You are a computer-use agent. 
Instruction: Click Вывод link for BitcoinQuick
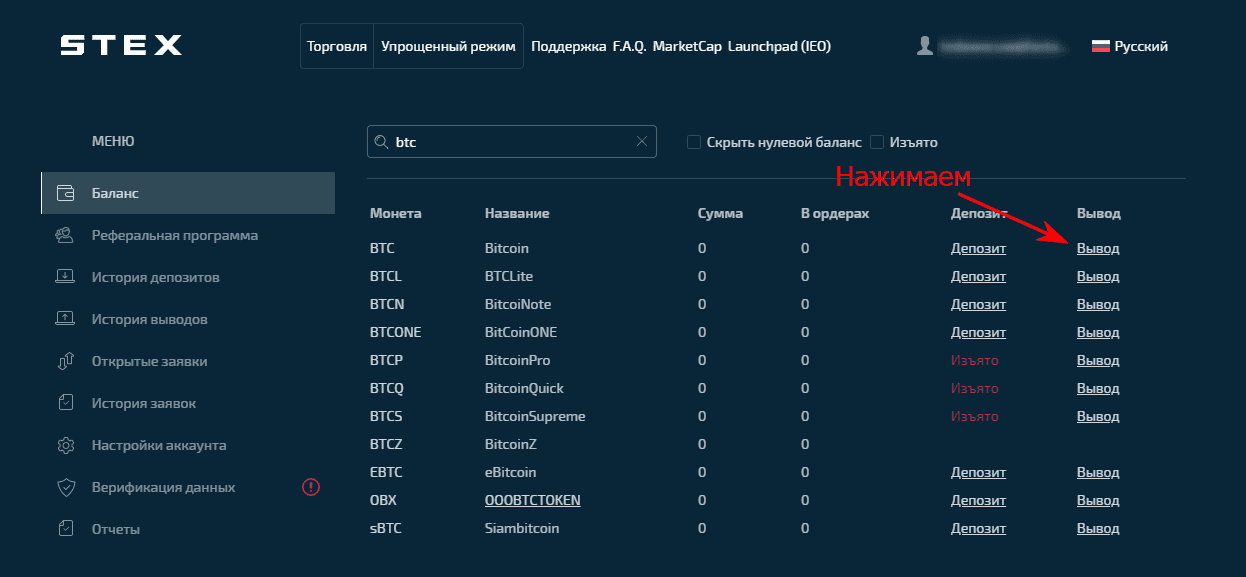click(x=1098, y=388)
